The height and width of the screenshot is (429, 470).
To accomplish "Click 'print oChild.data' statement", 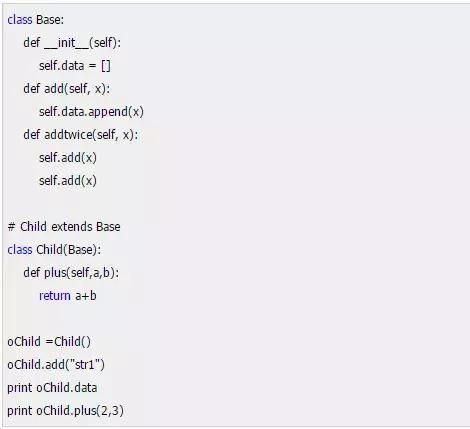I will (x=52, y=388).
